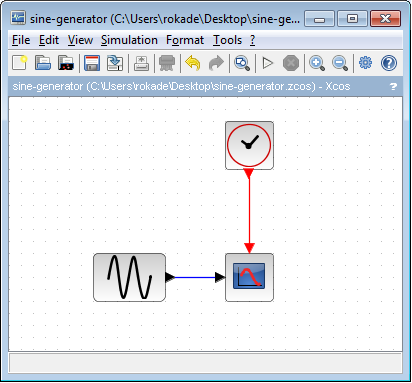Viewport: 412px width, 383px height.
Task: Click the Export toolbar icon
Action: tap(141, 63)
